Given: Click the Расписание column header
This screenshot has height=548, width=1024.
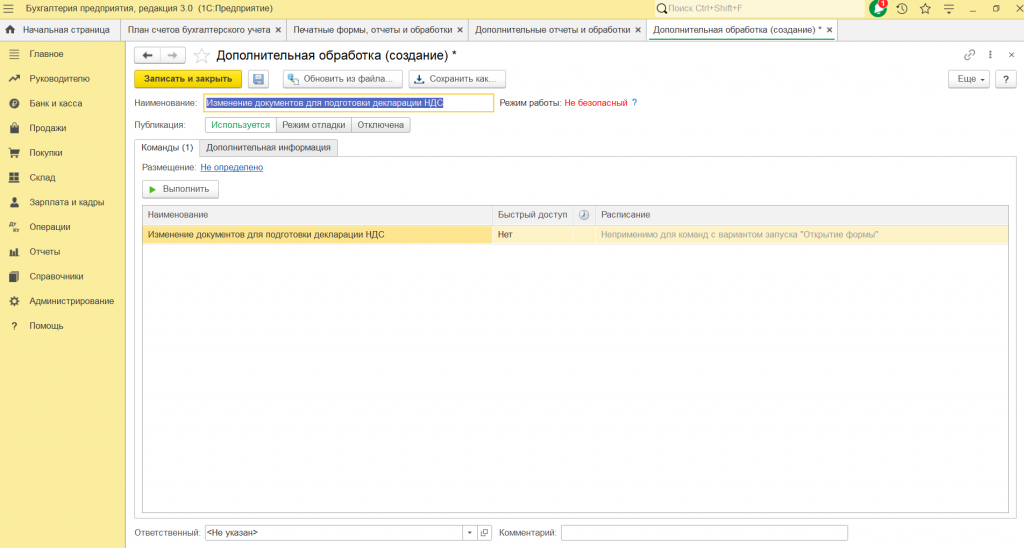Looking at the screenshot, I should click(x=801, y=215).
